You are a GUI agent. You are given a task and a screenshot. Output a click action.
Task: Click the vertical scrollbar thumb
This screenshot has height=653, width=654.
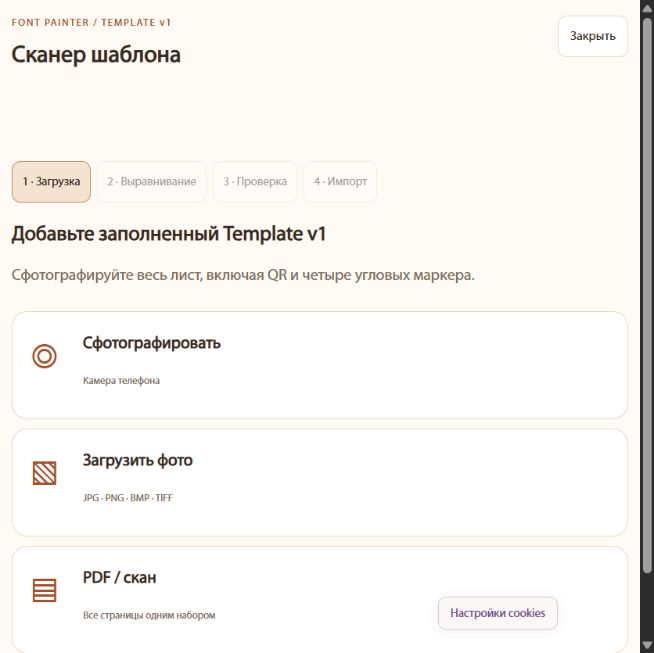tap(647, 296)
